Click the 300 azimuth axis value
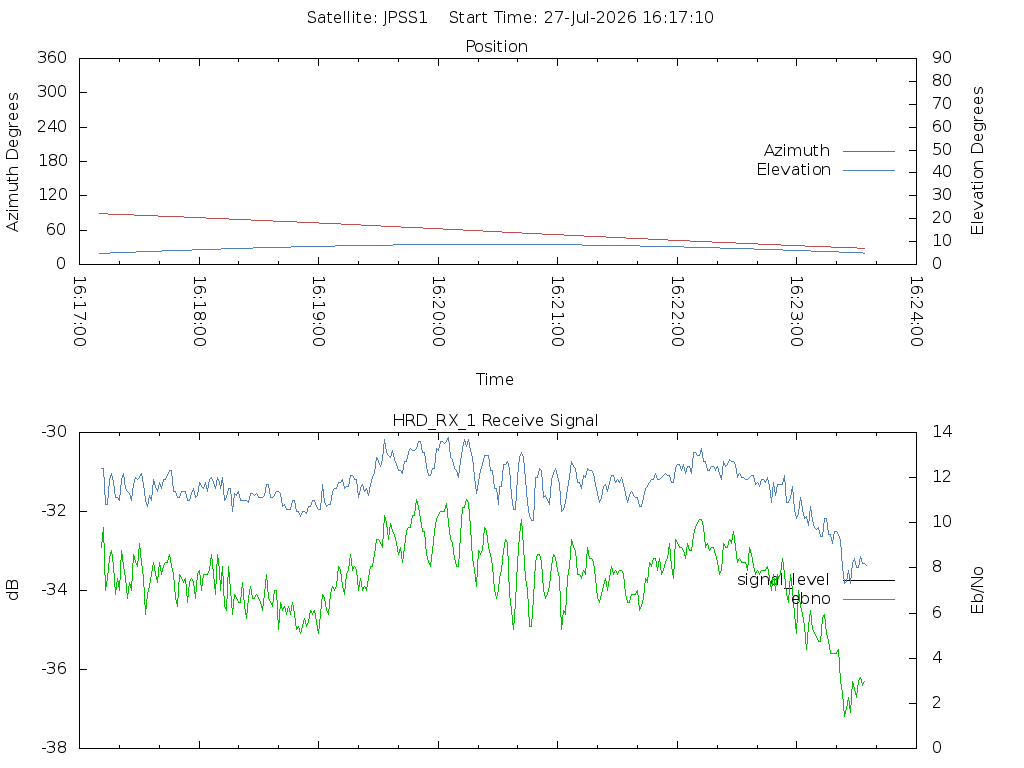The image size is (1024, 768). [x=52, y=91]
